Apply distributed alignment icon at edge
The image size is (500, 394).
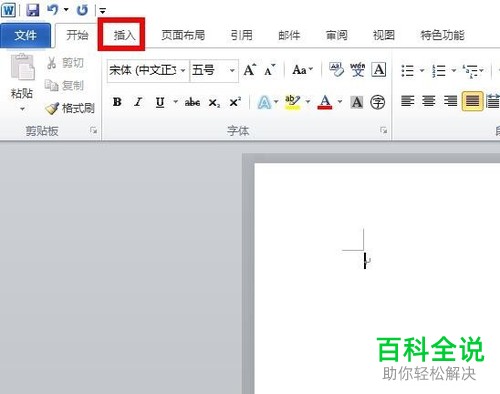coord(493,101)
